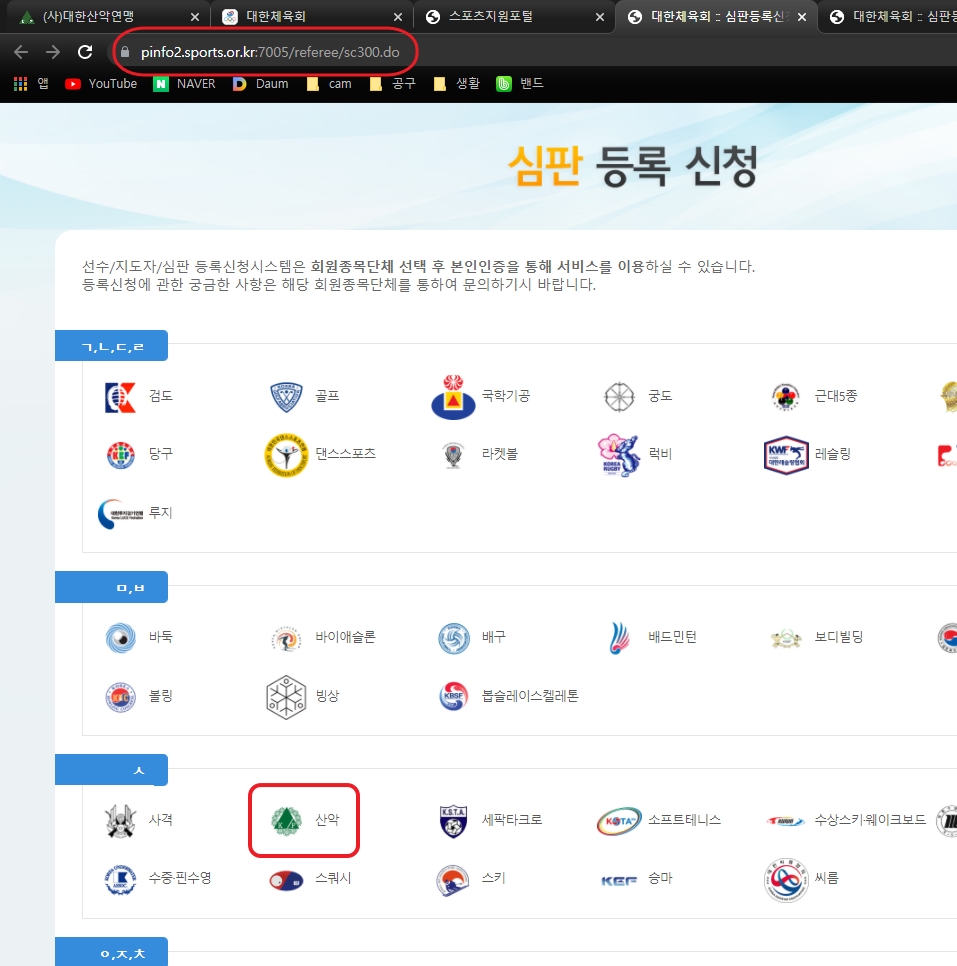Open the 빙상 snowflake hexagon icon
The width and height of the screenshot is (957, 966).
[286, 697]
